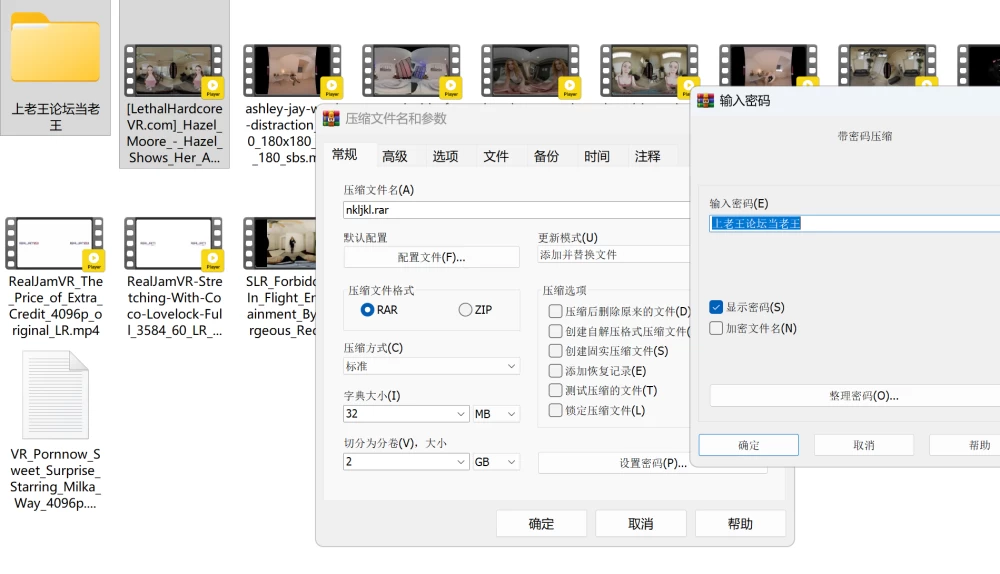Select the third video thumbnail in top row
Image resolution: width=1000 pixels, height=574 pixels.
click(411, 70)
